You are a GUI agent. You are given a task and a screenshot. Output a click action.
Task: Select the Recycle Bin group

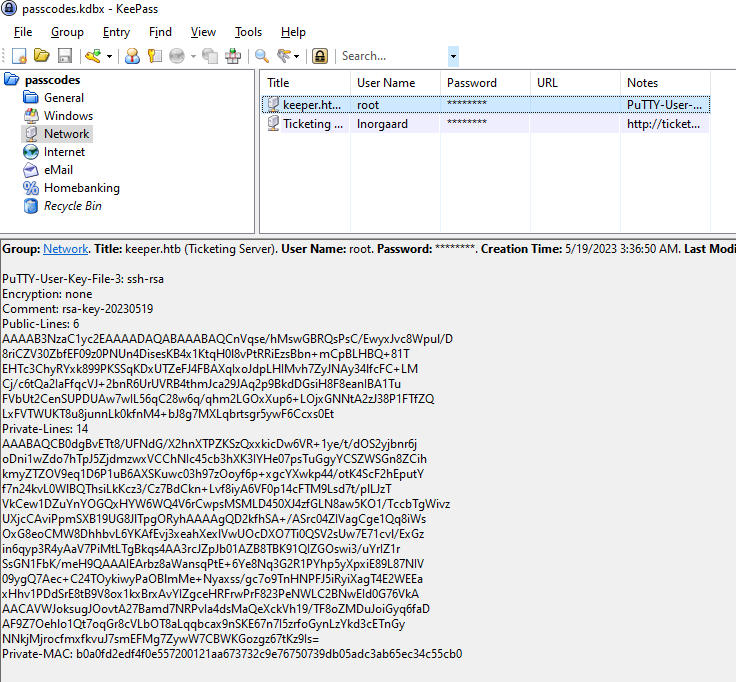(72, 206)
